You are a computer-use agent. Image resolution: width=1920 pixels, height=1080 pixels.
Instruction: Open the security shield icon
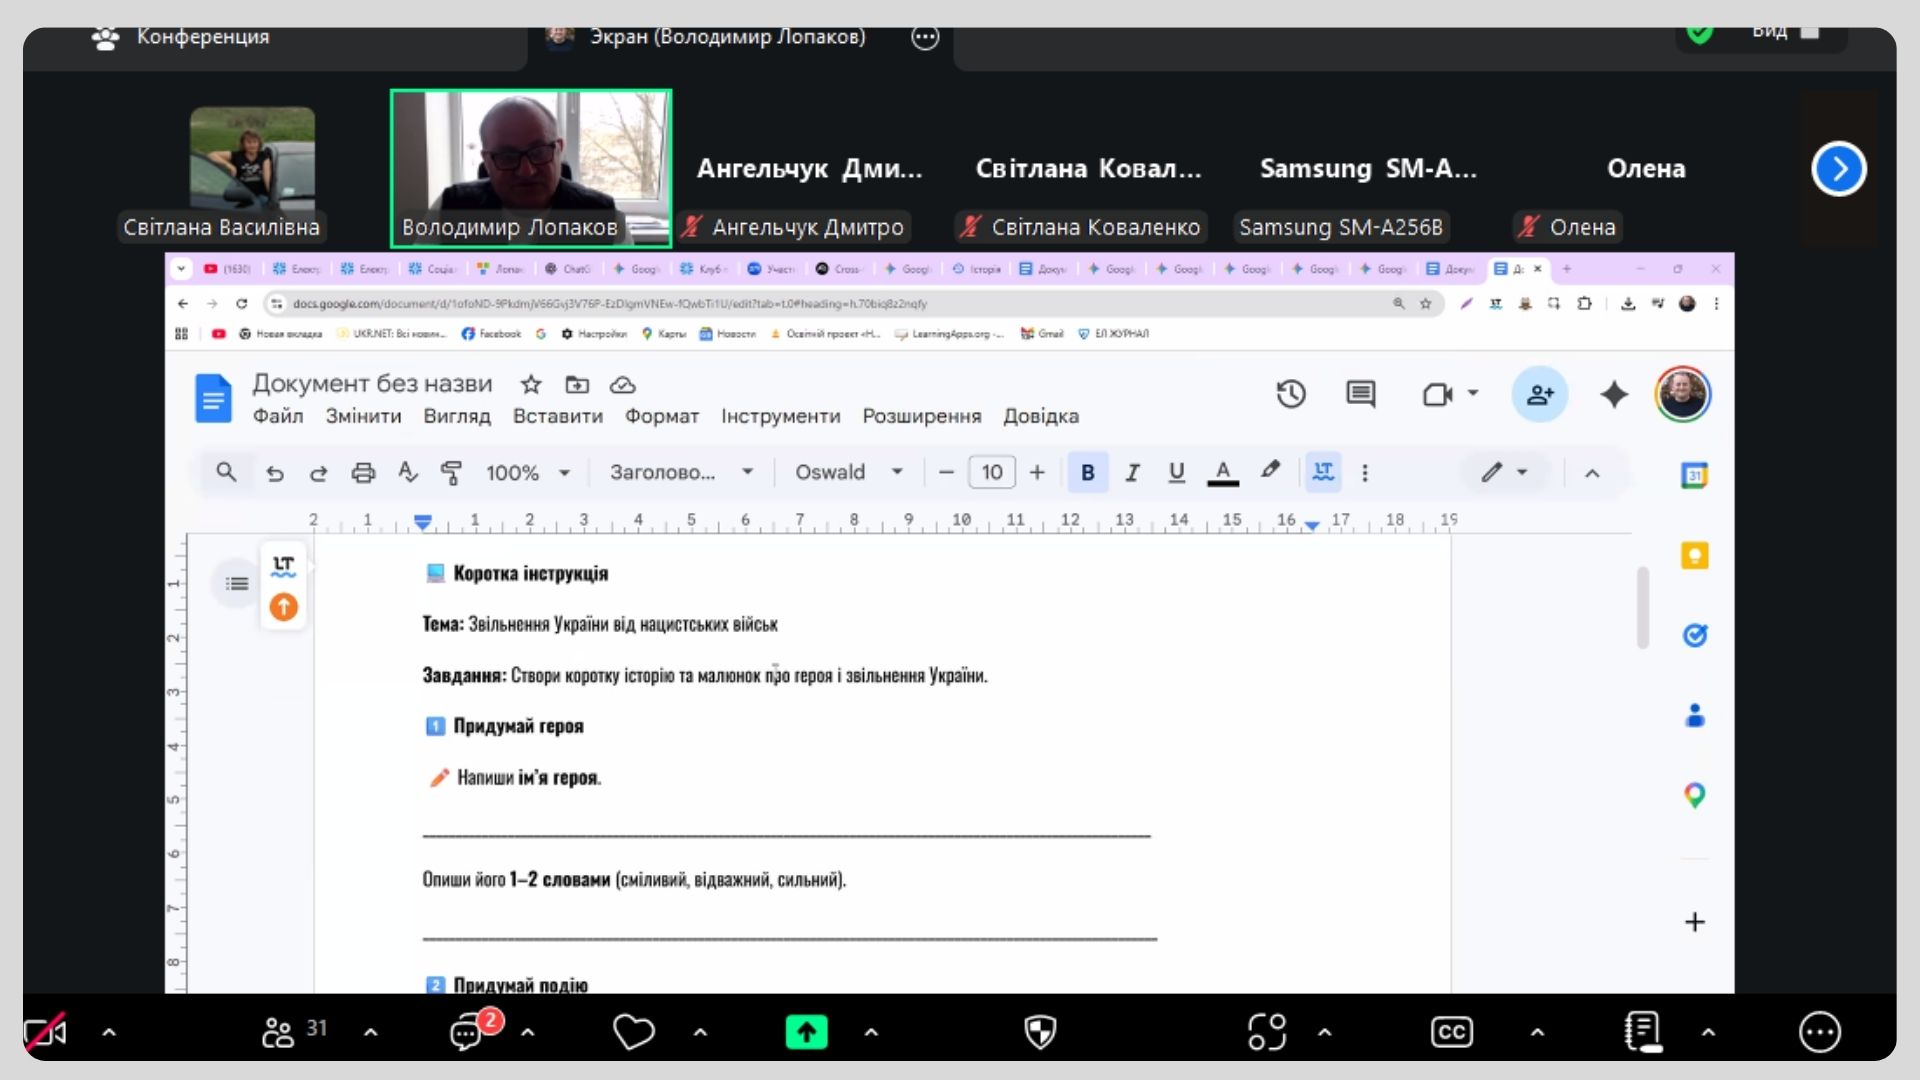pos(1040,1032)
